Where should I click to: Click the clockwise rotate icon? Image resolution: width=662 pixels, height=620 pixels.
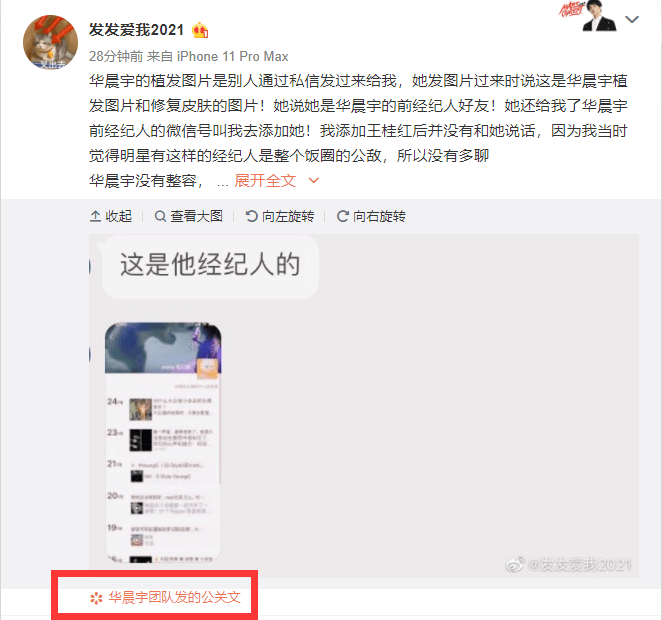[x=342, y=216]
